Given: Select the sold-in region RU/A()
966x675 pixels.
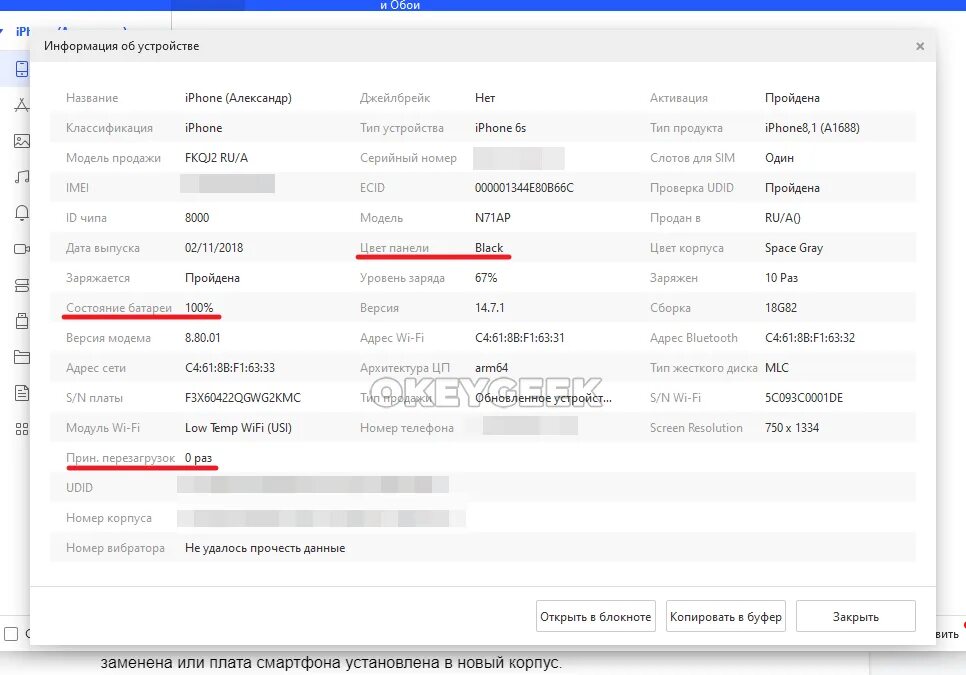Looking at the screenshot, I should point(782,218).
